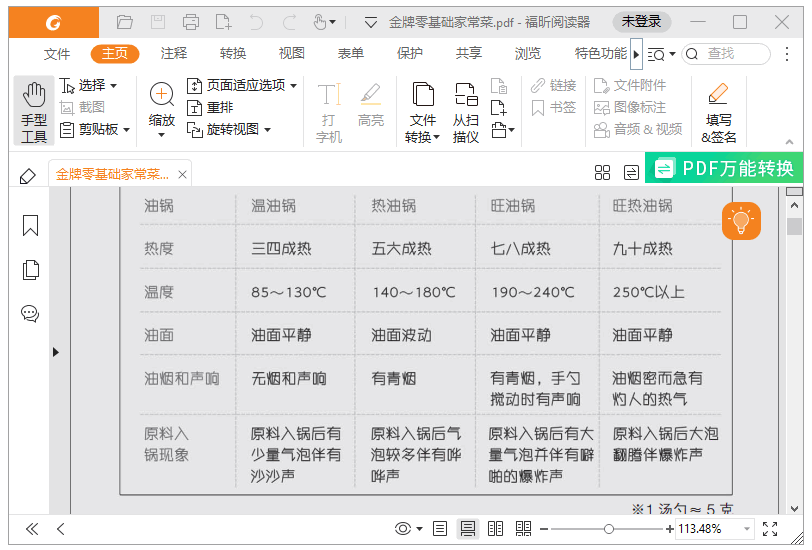Screen dimensions: 812x550
Task: Open the three-dot more options menu
Action: click(787, 54)
